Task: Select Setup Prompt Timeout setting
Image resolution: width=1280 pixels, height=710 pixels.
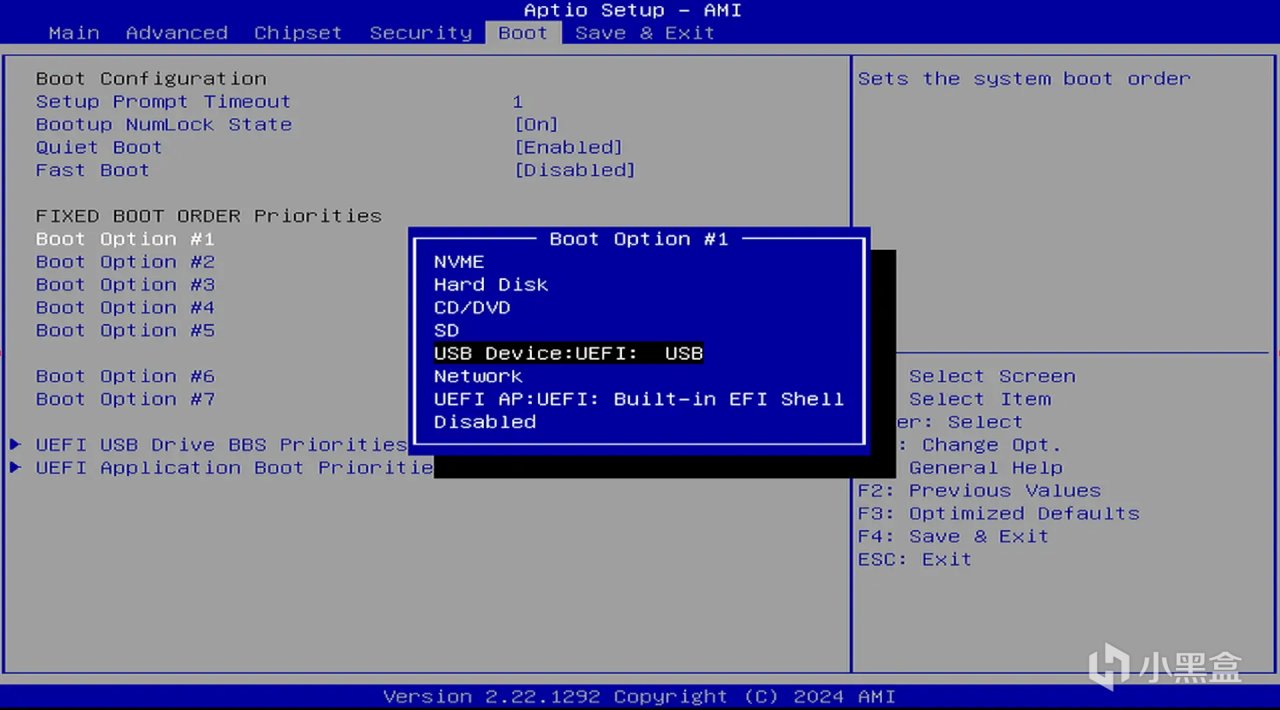Action: pyautogui.click(x=164, y=102)
